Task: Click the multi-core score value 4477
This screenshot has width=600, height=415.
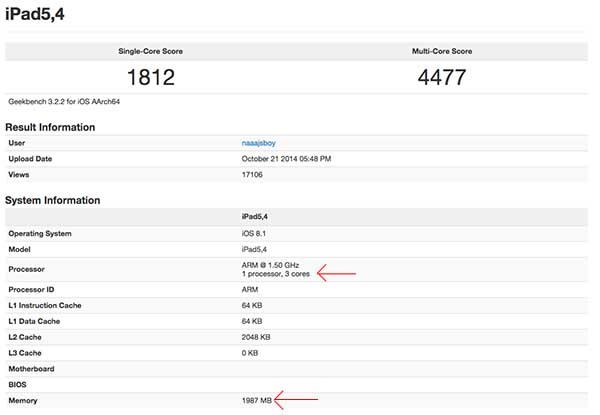Action: click(x=442, y=77)
